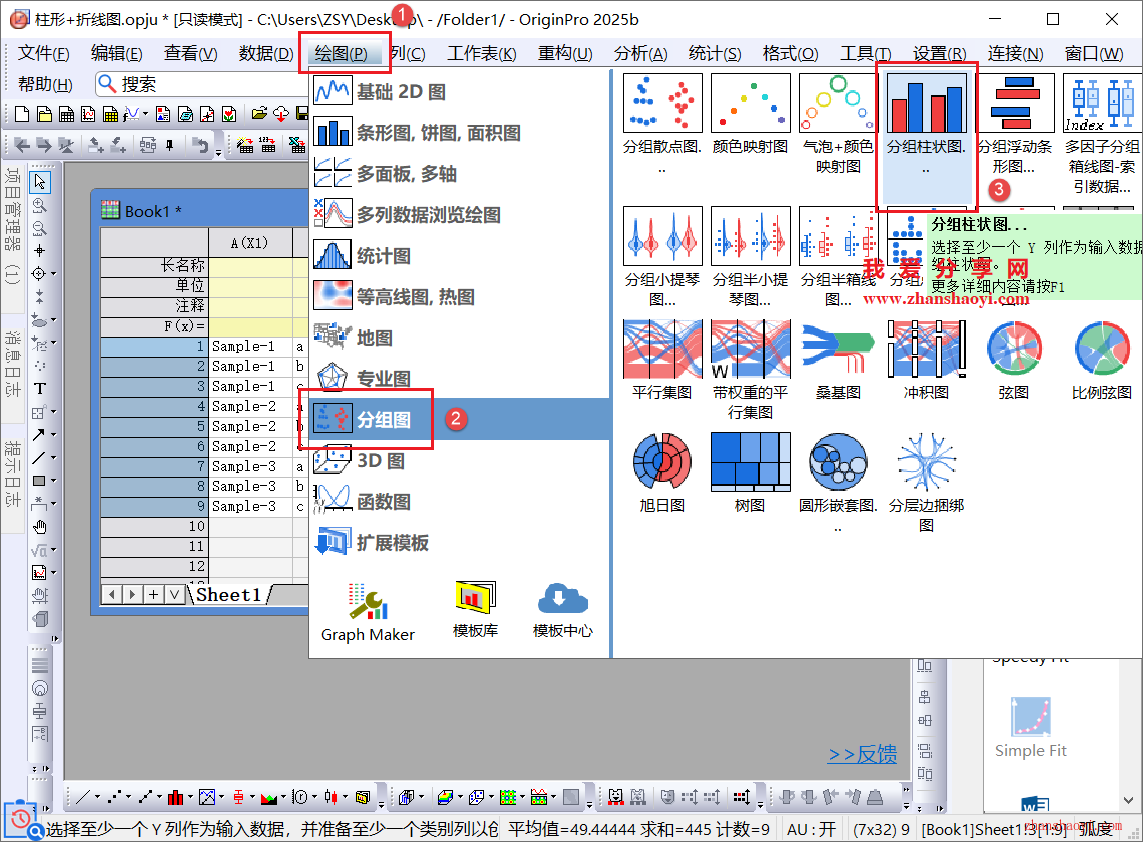Expand the 基础 2D 图 submenu

tap(401, 92)
